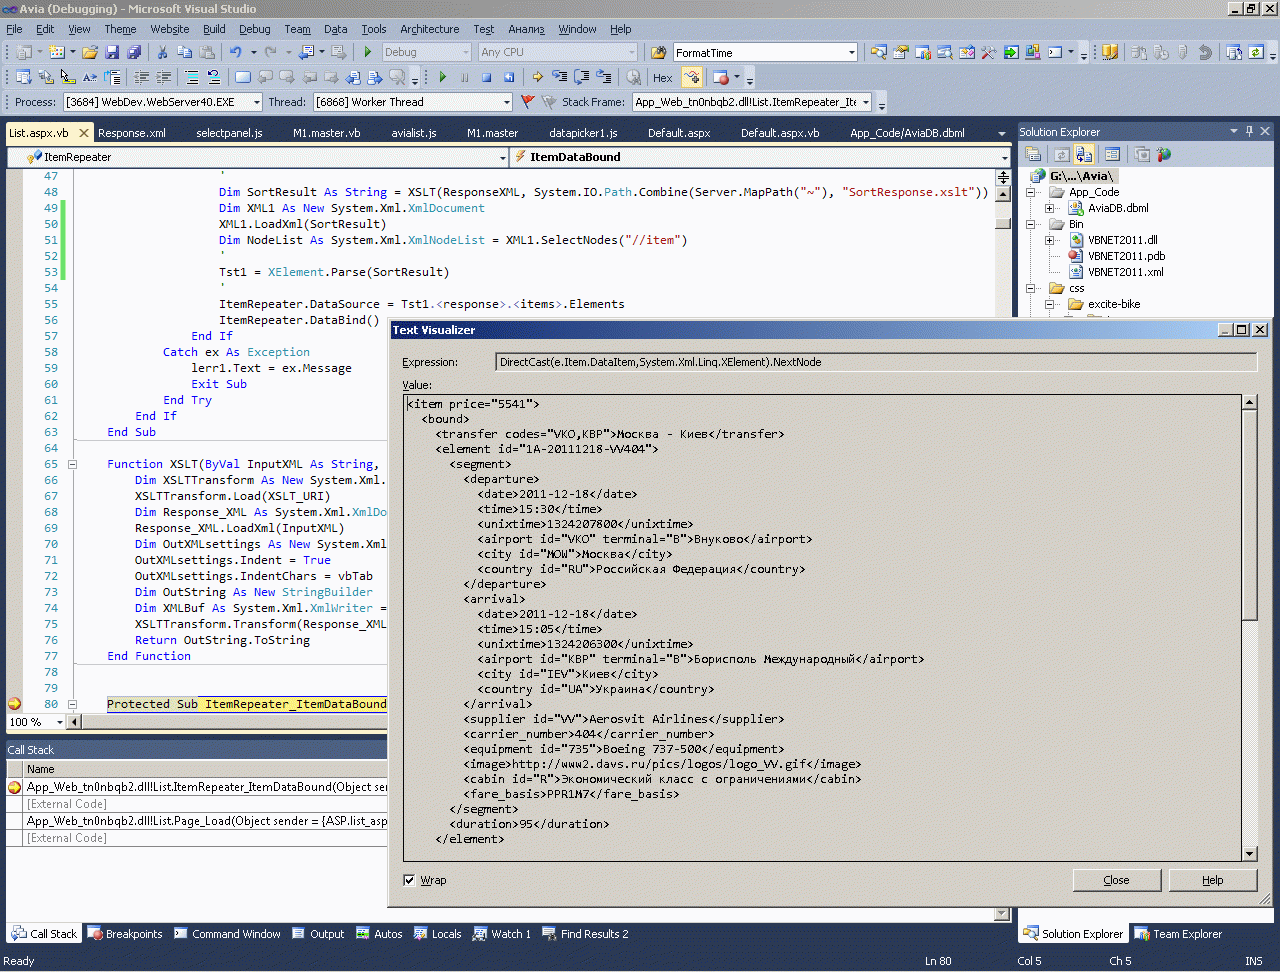The image size is (1280, 972).
Task: Click the Copy Web Site icon in Solution Explorer
Action: tap(1084, 153)
